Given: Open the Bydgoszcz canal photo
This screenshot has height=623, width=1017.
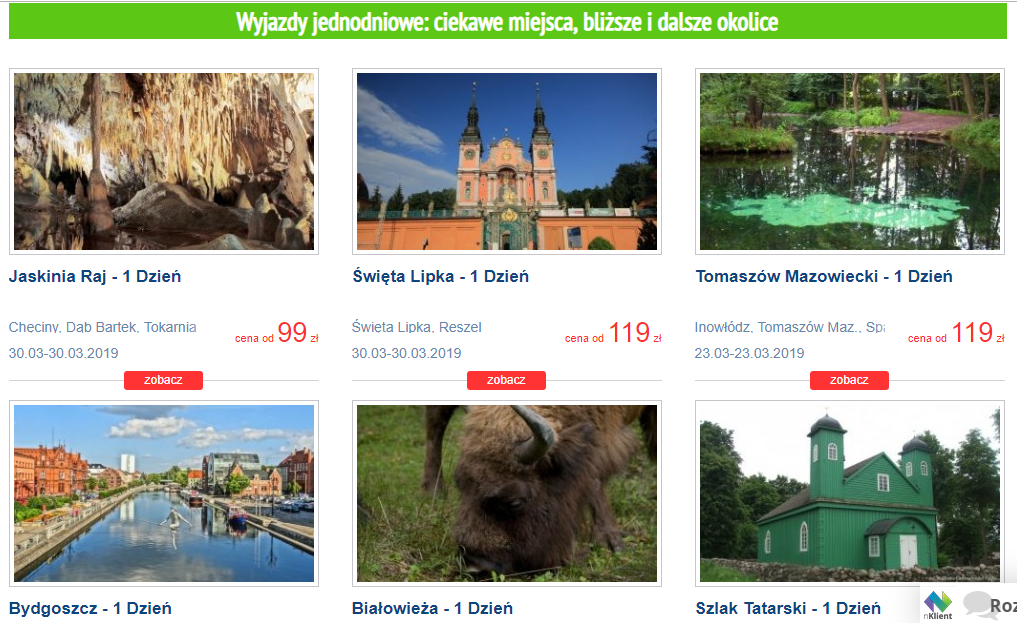Looking at the screenshot, I should point(164,493).
